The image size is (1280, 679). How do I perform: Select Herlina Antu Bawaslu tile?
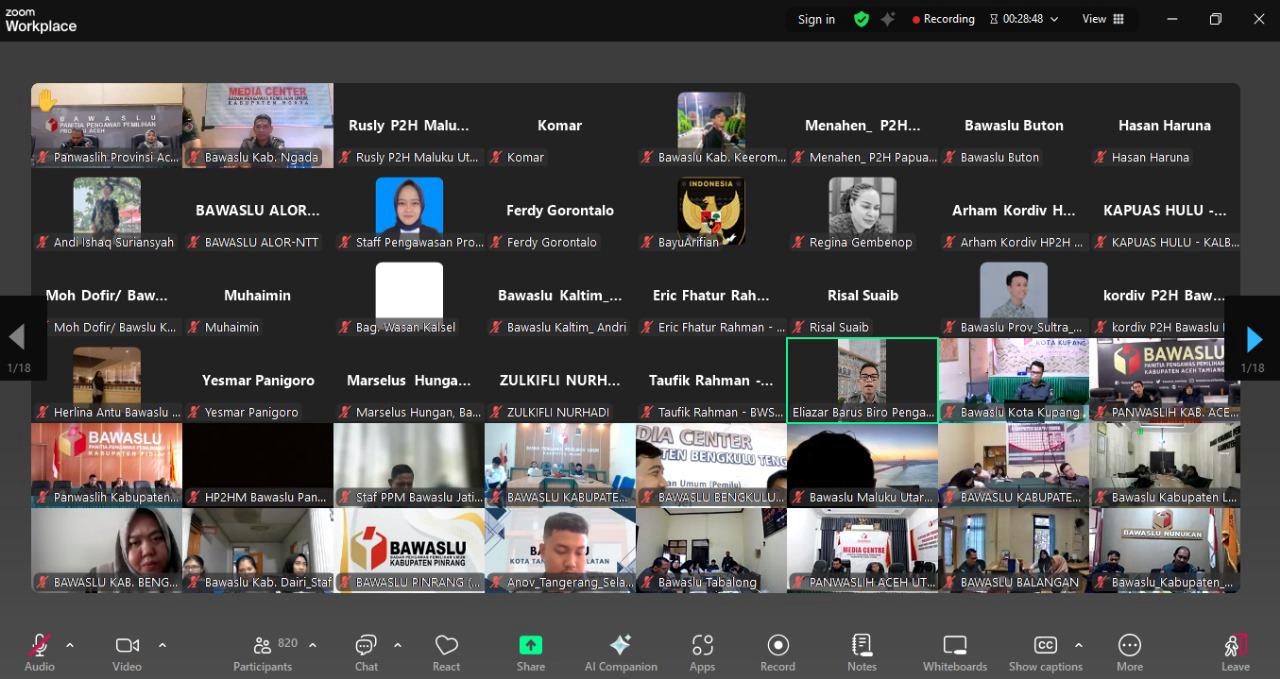click(107, 380)
